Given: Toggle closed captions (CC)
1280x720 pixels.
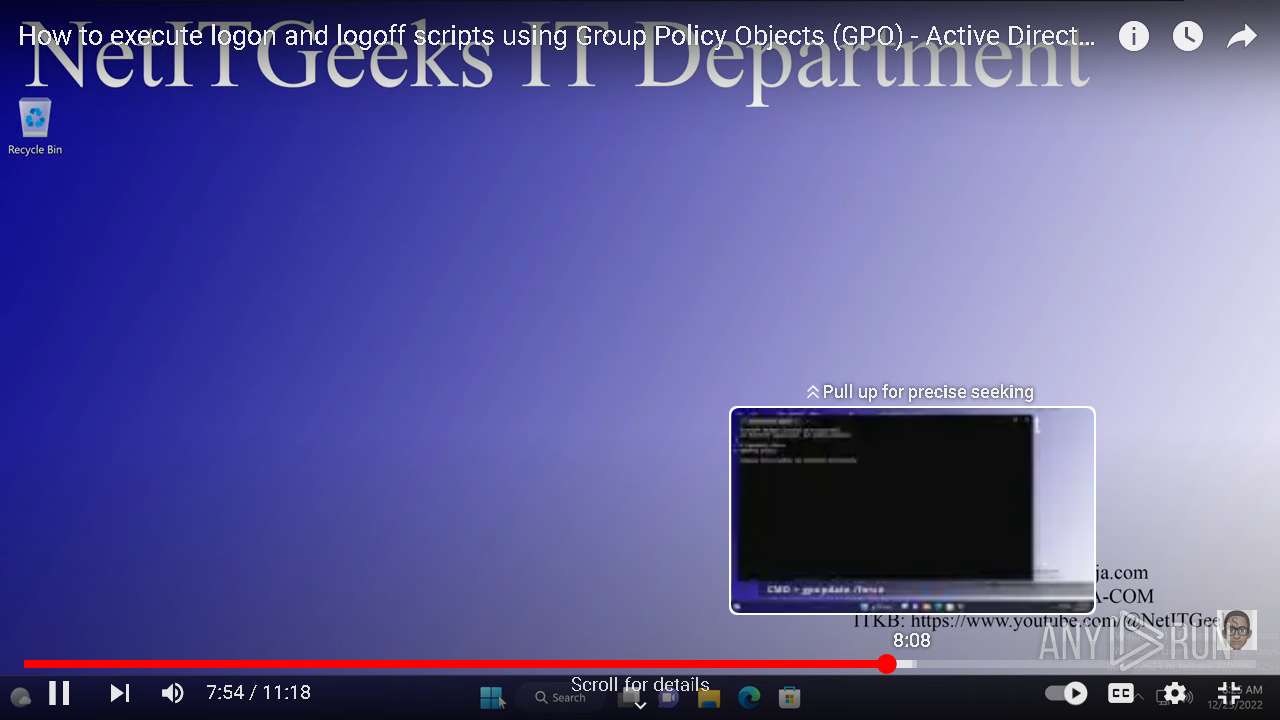Looking at the screenshot, I should click(1121, 692).
